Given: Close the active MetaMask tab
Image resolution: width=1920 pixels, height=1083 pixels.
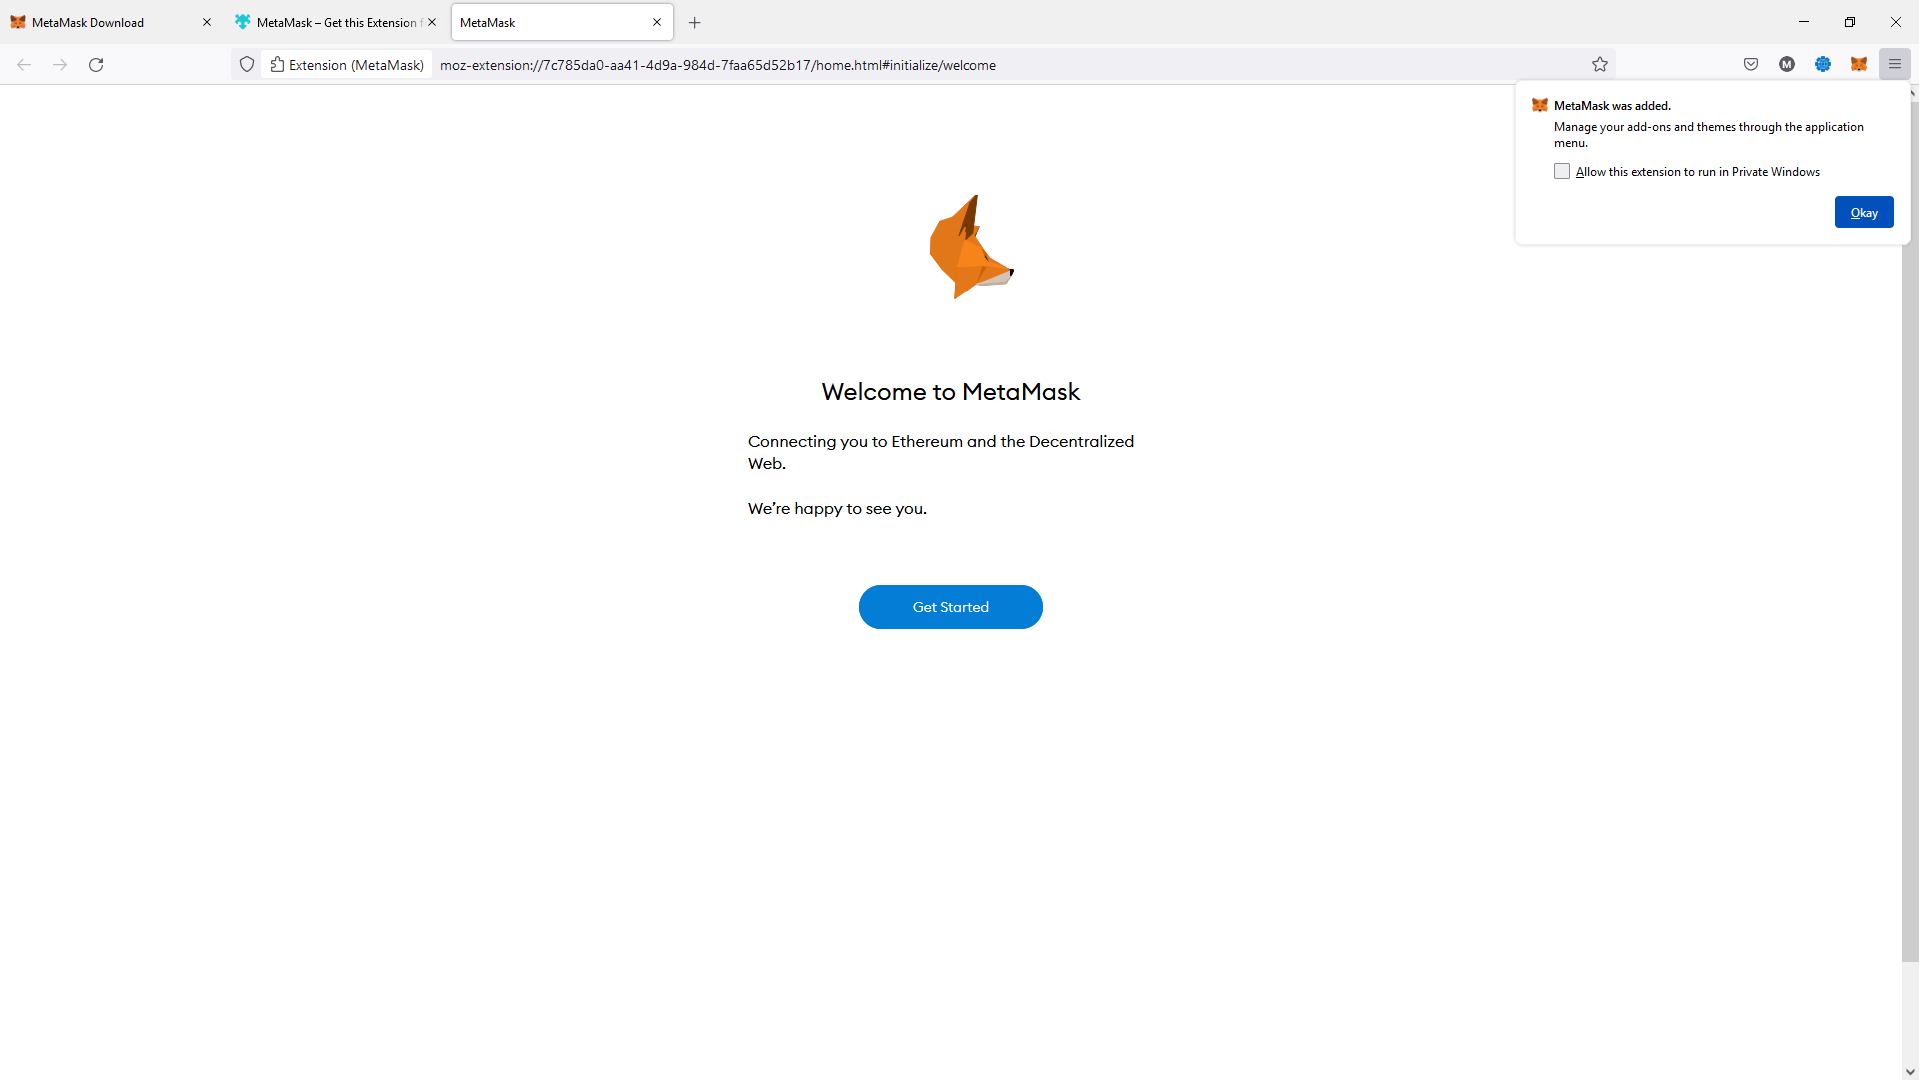Looking at the screenshot, I should click(x=657, y=22).
